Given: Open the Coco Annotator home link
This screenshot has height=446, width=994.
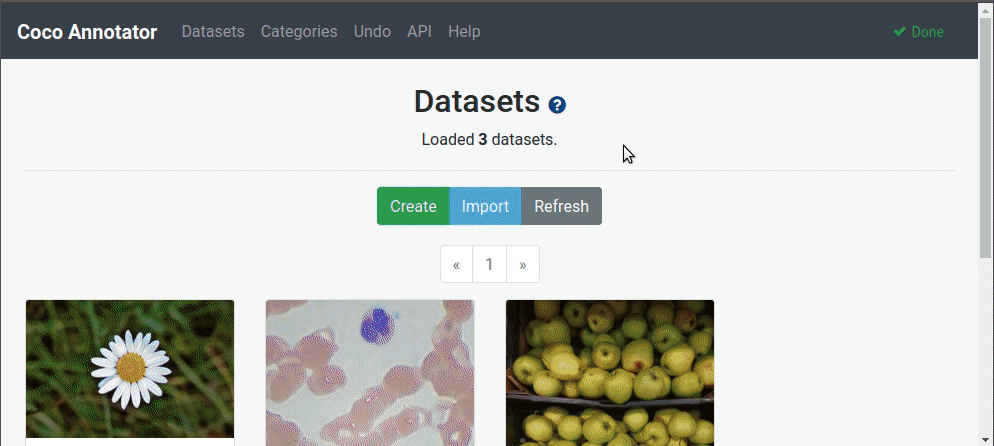Looking at the screenshot, I should pos(87,32).
